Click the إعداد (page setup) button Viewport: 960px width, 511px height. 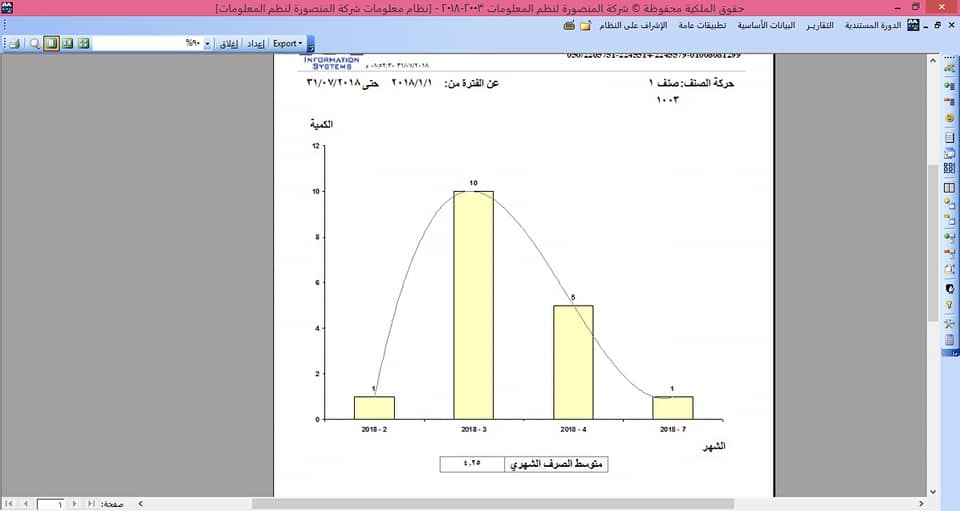click(x=256, y=43)
